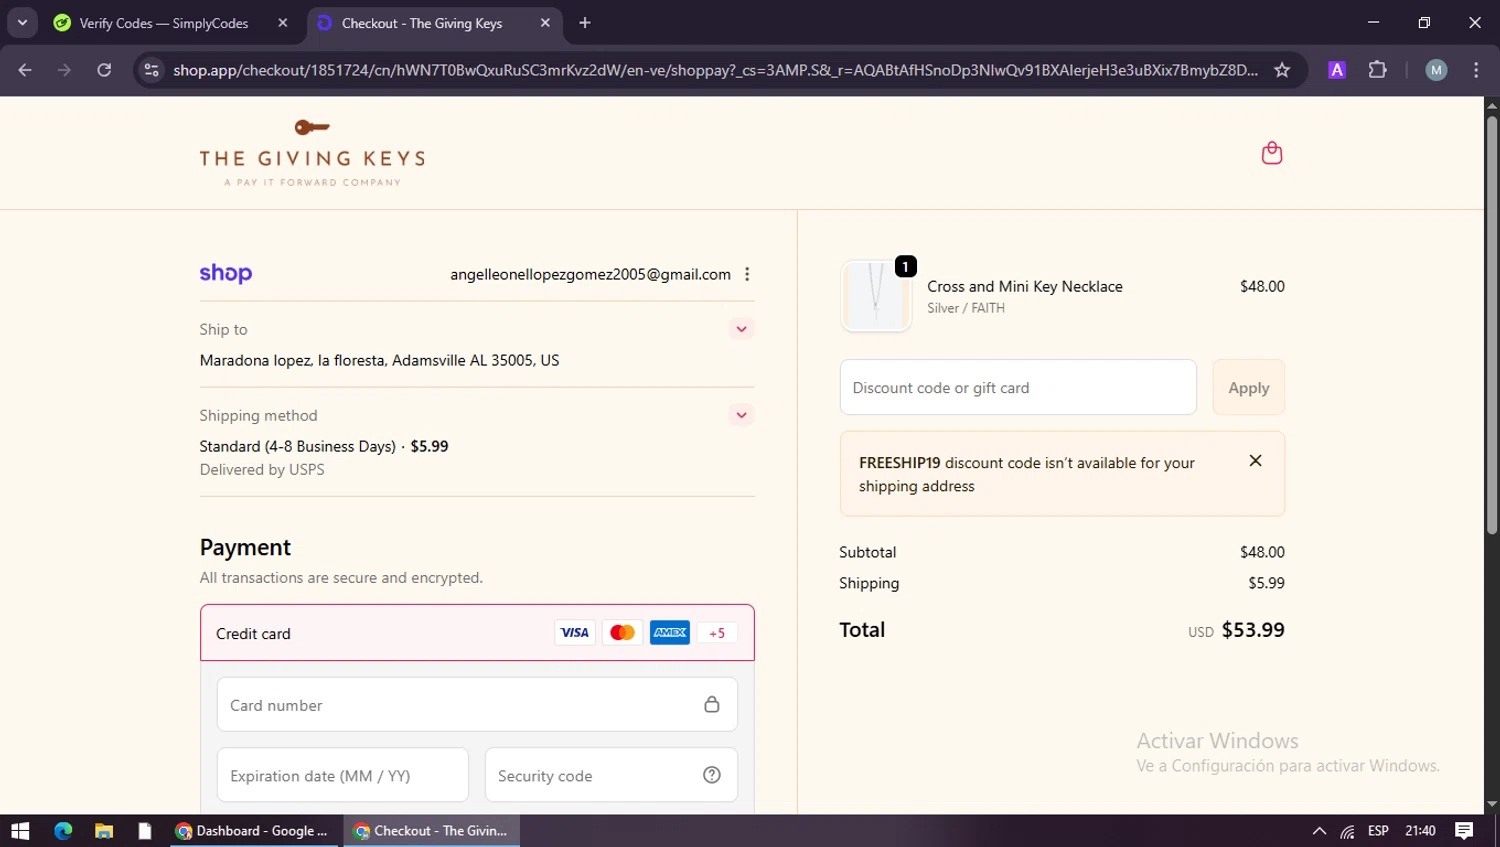Launch Microsoft Edge from the taskbar
This screenshot has width=1500, height=847.
tap(63, 831)
